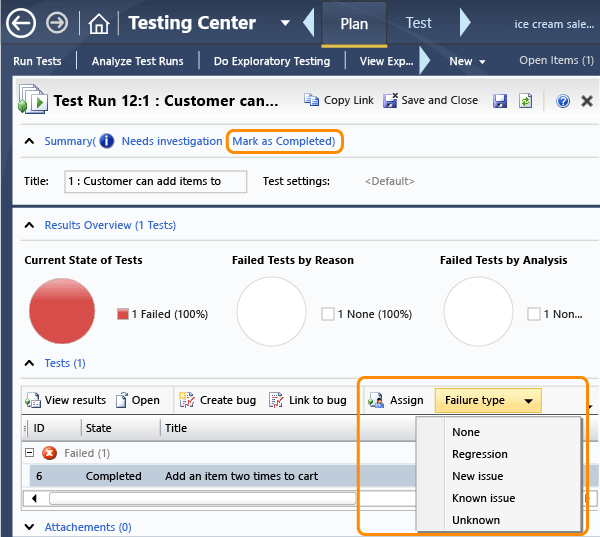Click the summary info icon
Image resolution: width=600 pixels, height=537 pixels.
[106, 141]
